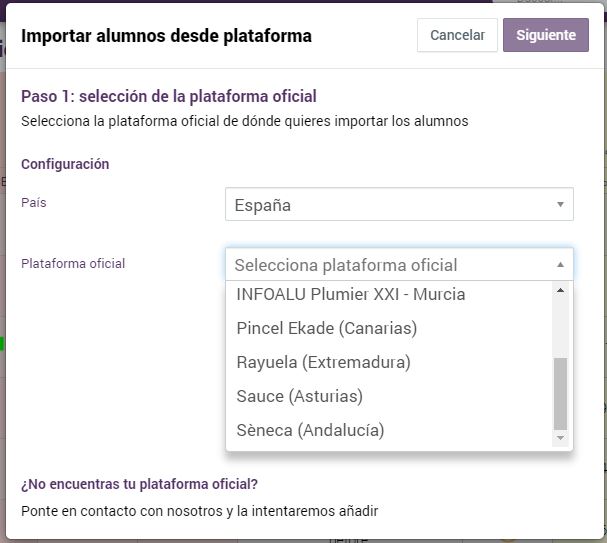This screenshot has height=543, width=607.
Task: Click the platform list scrollbar thumb
Action: click(560, 394)
